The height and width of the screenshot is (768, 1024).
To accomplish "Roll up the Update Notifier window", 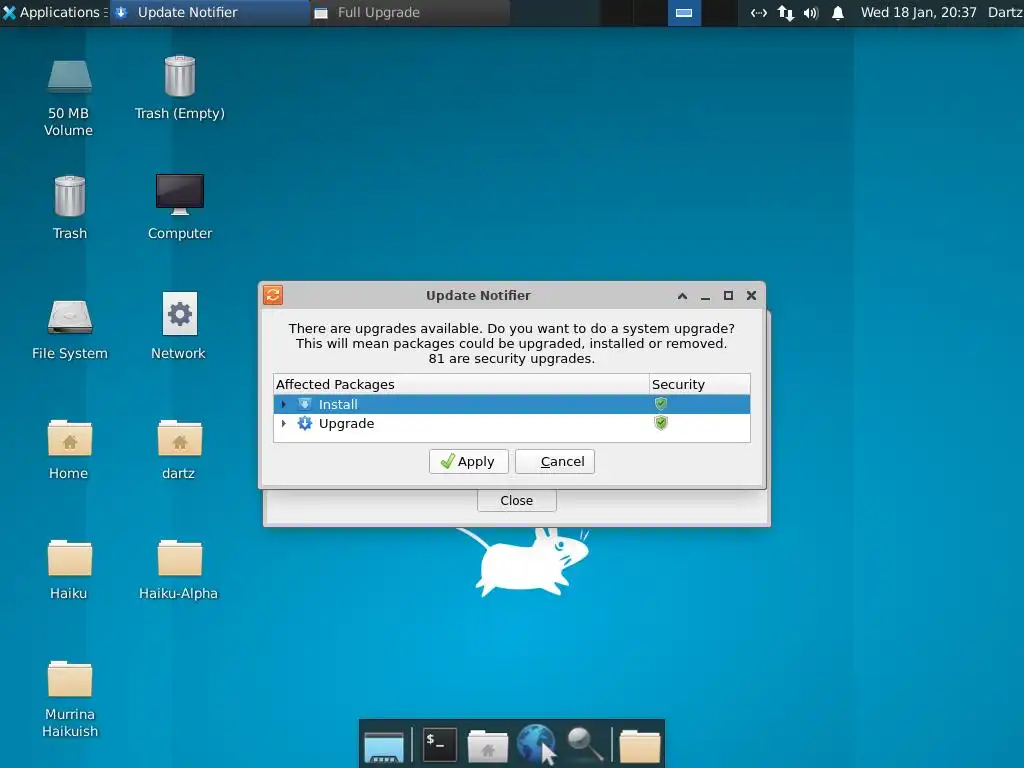I will point(682,296).
